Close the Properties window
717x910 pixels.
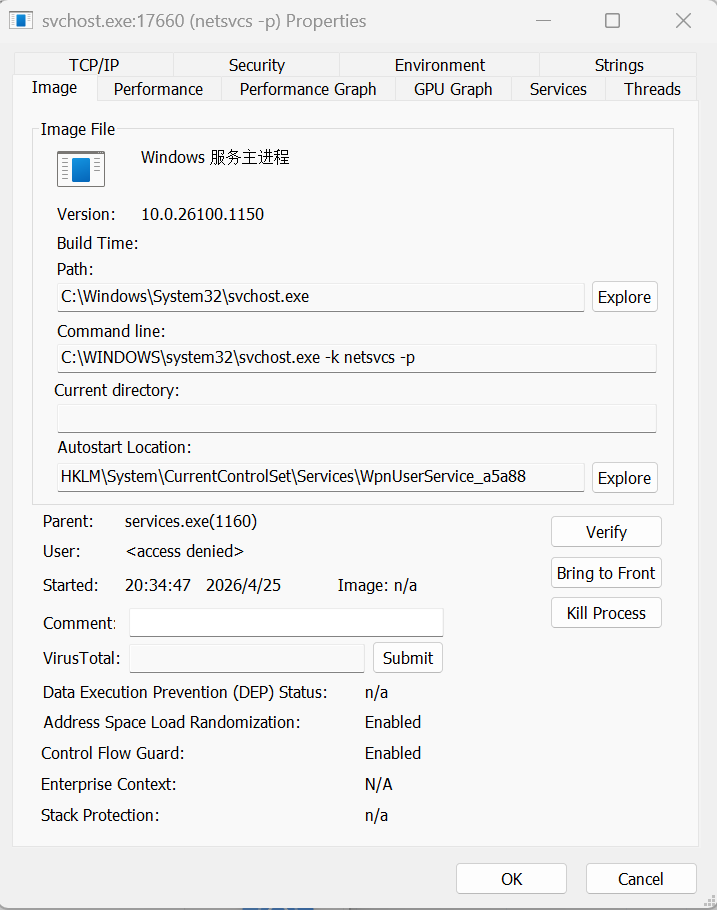(683, 21)
